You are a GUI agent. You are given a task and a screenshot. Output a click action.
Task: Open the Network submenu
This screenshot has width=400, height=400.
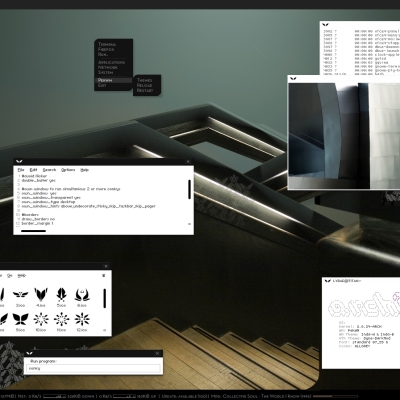click(x=108, y=67)
